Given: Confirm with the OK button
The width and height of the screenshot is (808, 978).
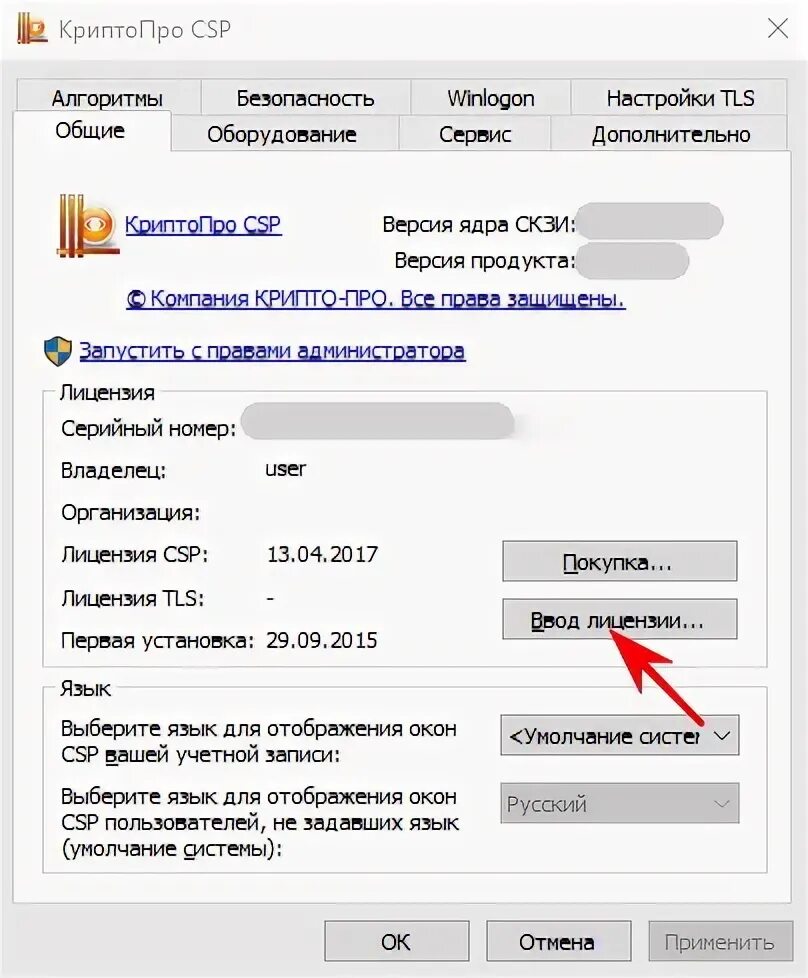Looking at the screenshot, I should 396,941.
